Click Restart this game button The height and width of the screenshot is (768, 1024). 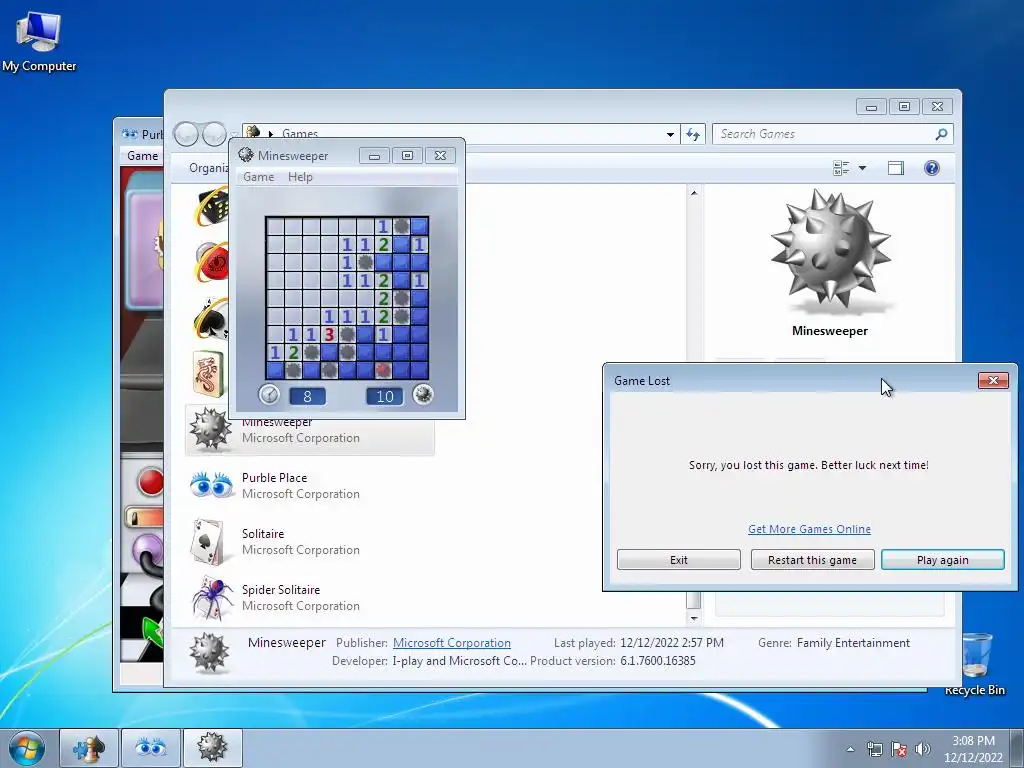click(812, 560)
